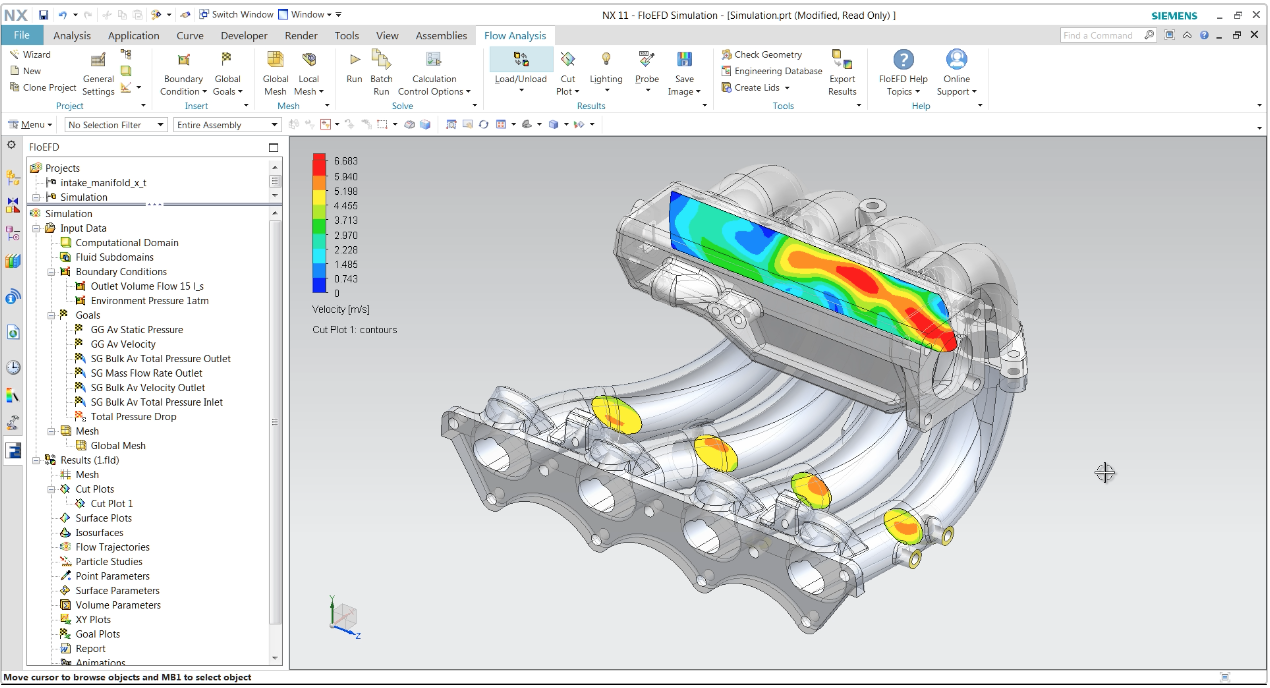This screenshot has width=1270, height=688.
Task: Open Global Goals dropdown
Action: 227,73
